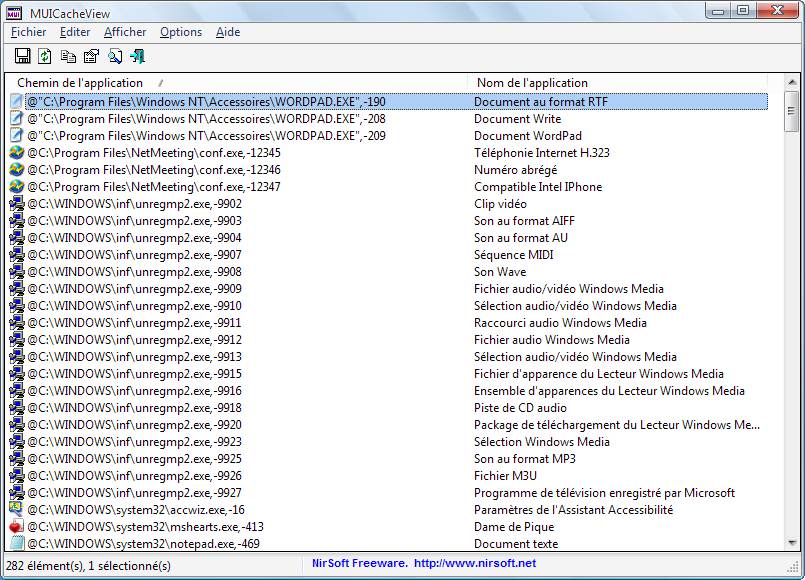Screen dimensions: 805x580
Task: Click the 282 élément(s) status bar text
Action: pyautogui.click(x=88, y=566)
